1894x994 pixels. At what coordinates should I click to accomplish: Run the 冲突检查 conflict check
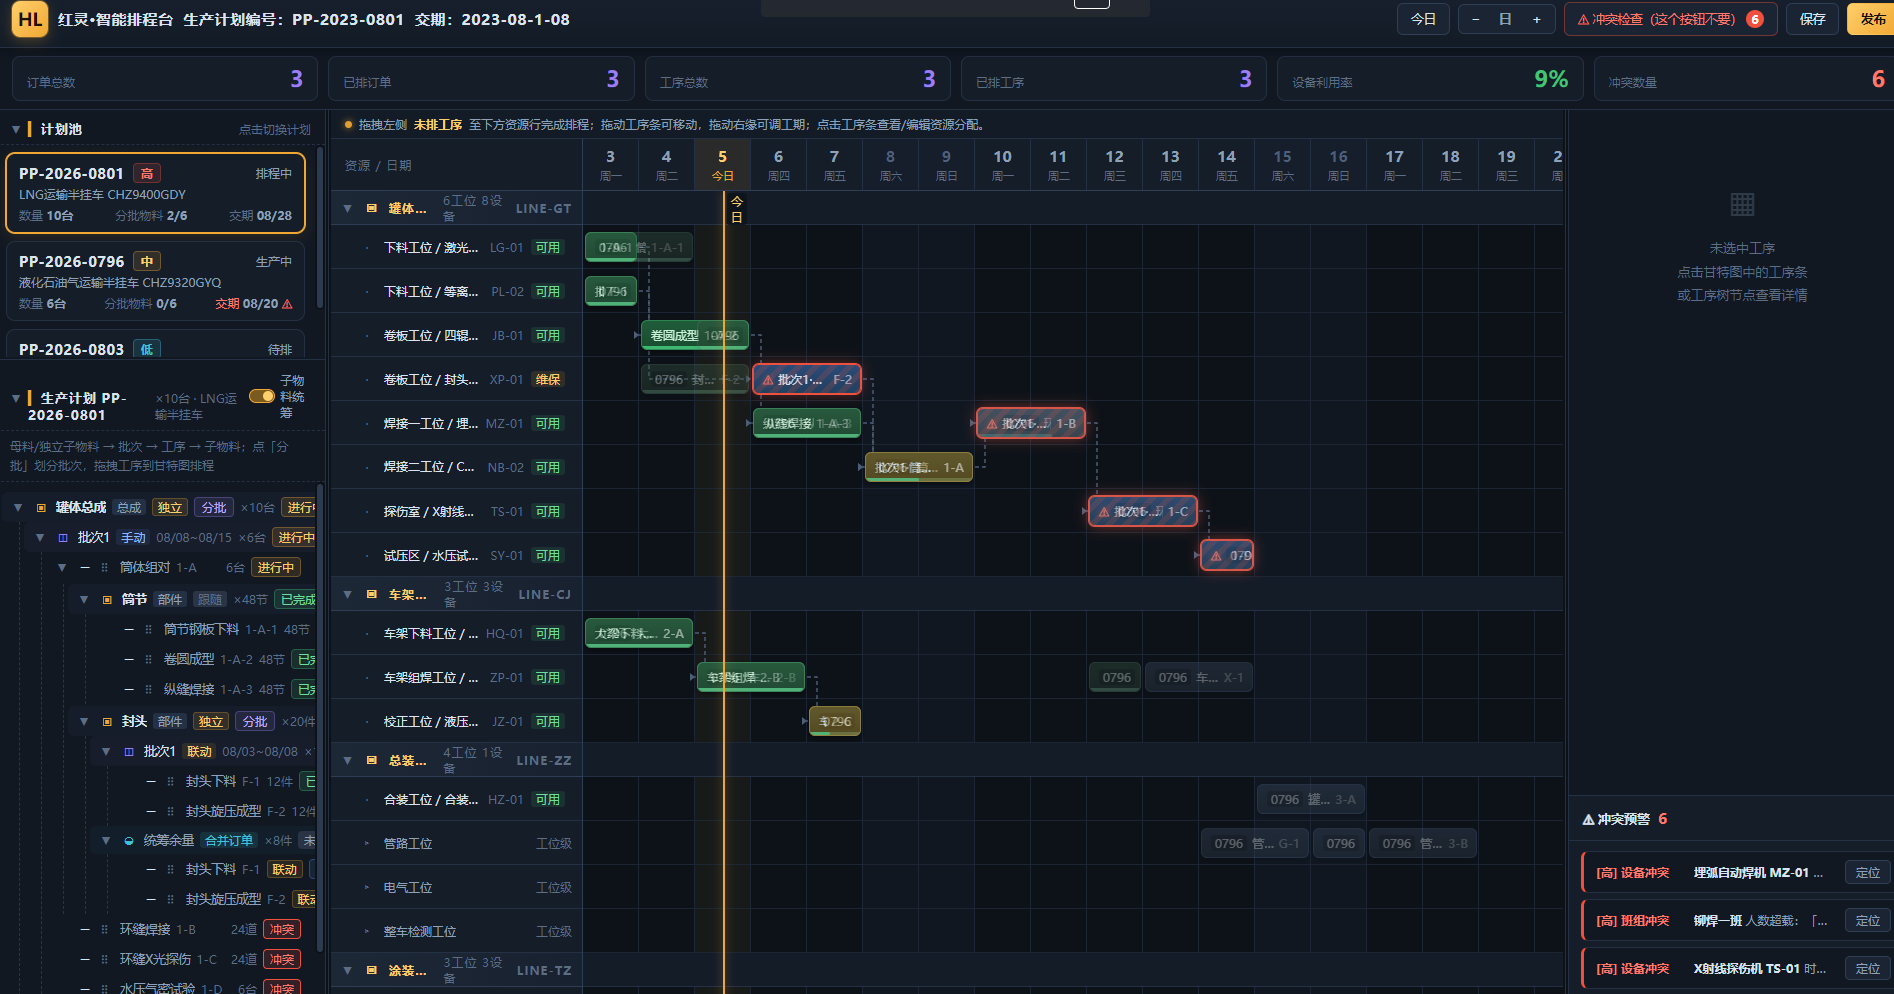(1670, 19)
